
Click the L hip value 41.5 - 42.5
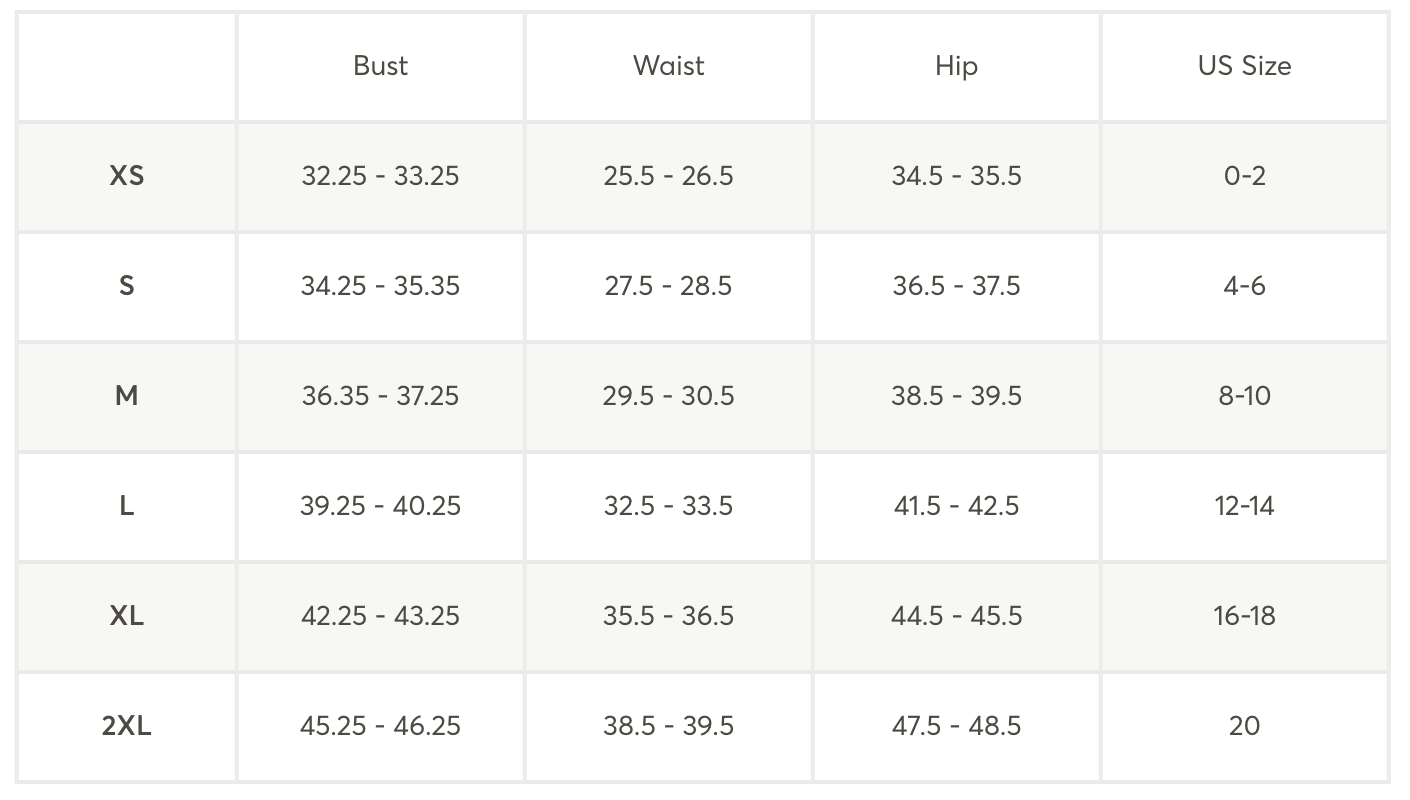coord(956,506)
